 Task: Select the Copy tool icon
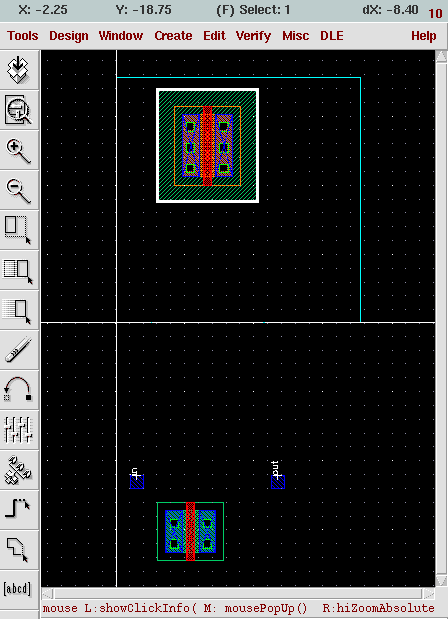pyautogui.click(x=19, y=271)
